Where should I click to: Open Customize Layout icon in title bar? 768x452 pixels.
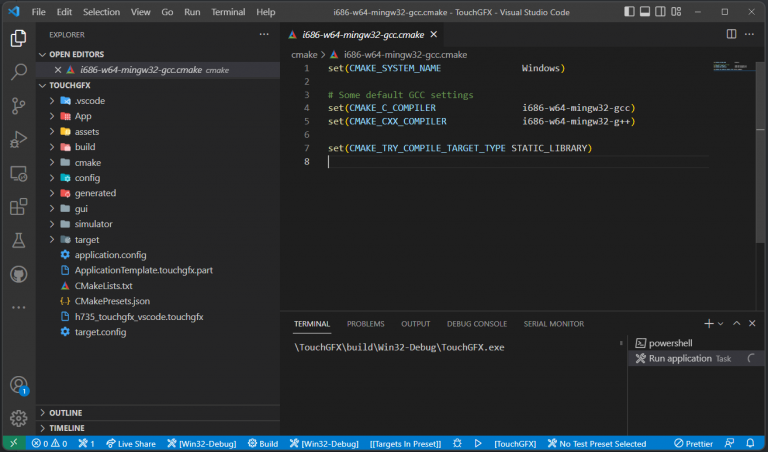pyautogui.click(x=676, y=11)
